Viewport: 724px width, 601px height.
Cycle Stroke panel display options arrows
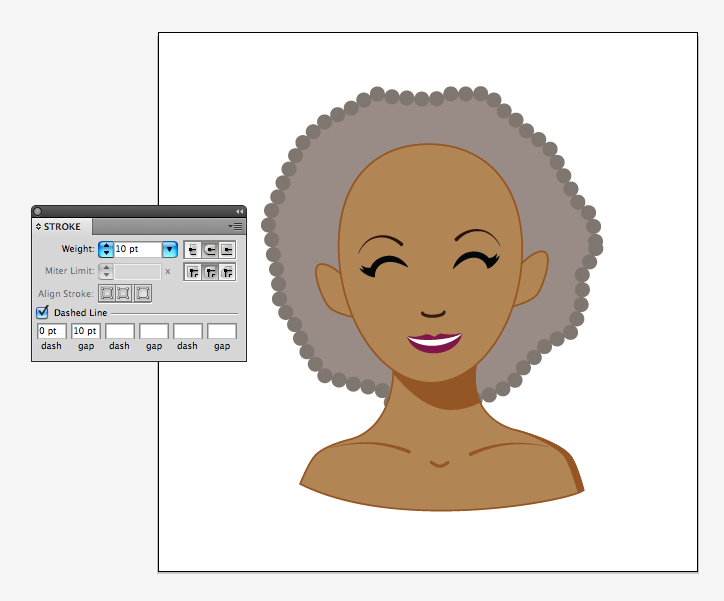pyautogui.click(x=38, y=227)
